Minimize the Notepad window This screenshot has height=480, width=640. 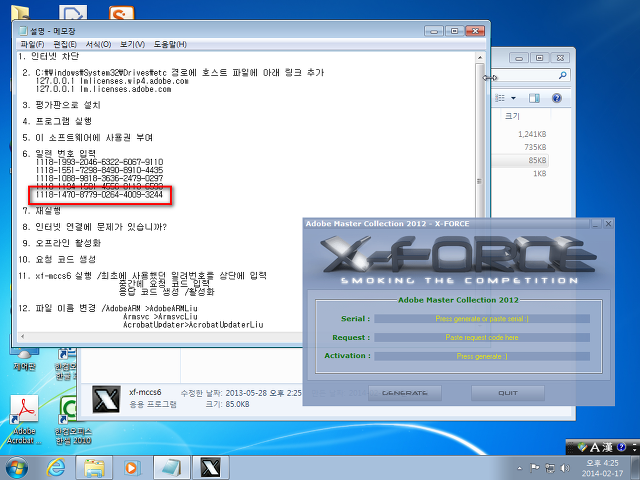pyautogui.click(x=434, y=31)
